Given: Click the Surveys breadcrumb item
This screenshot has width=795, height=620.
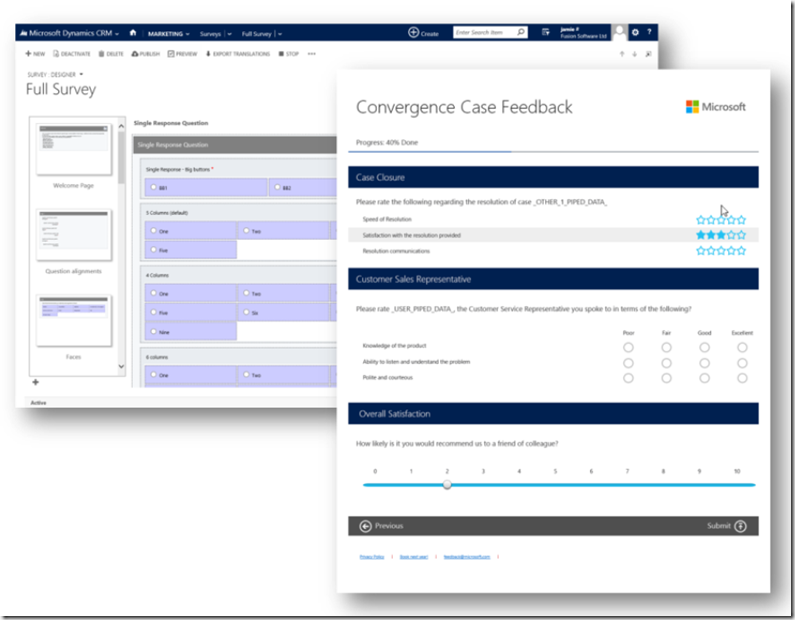Looking at the screenshot, I should (x=210, y=34).
